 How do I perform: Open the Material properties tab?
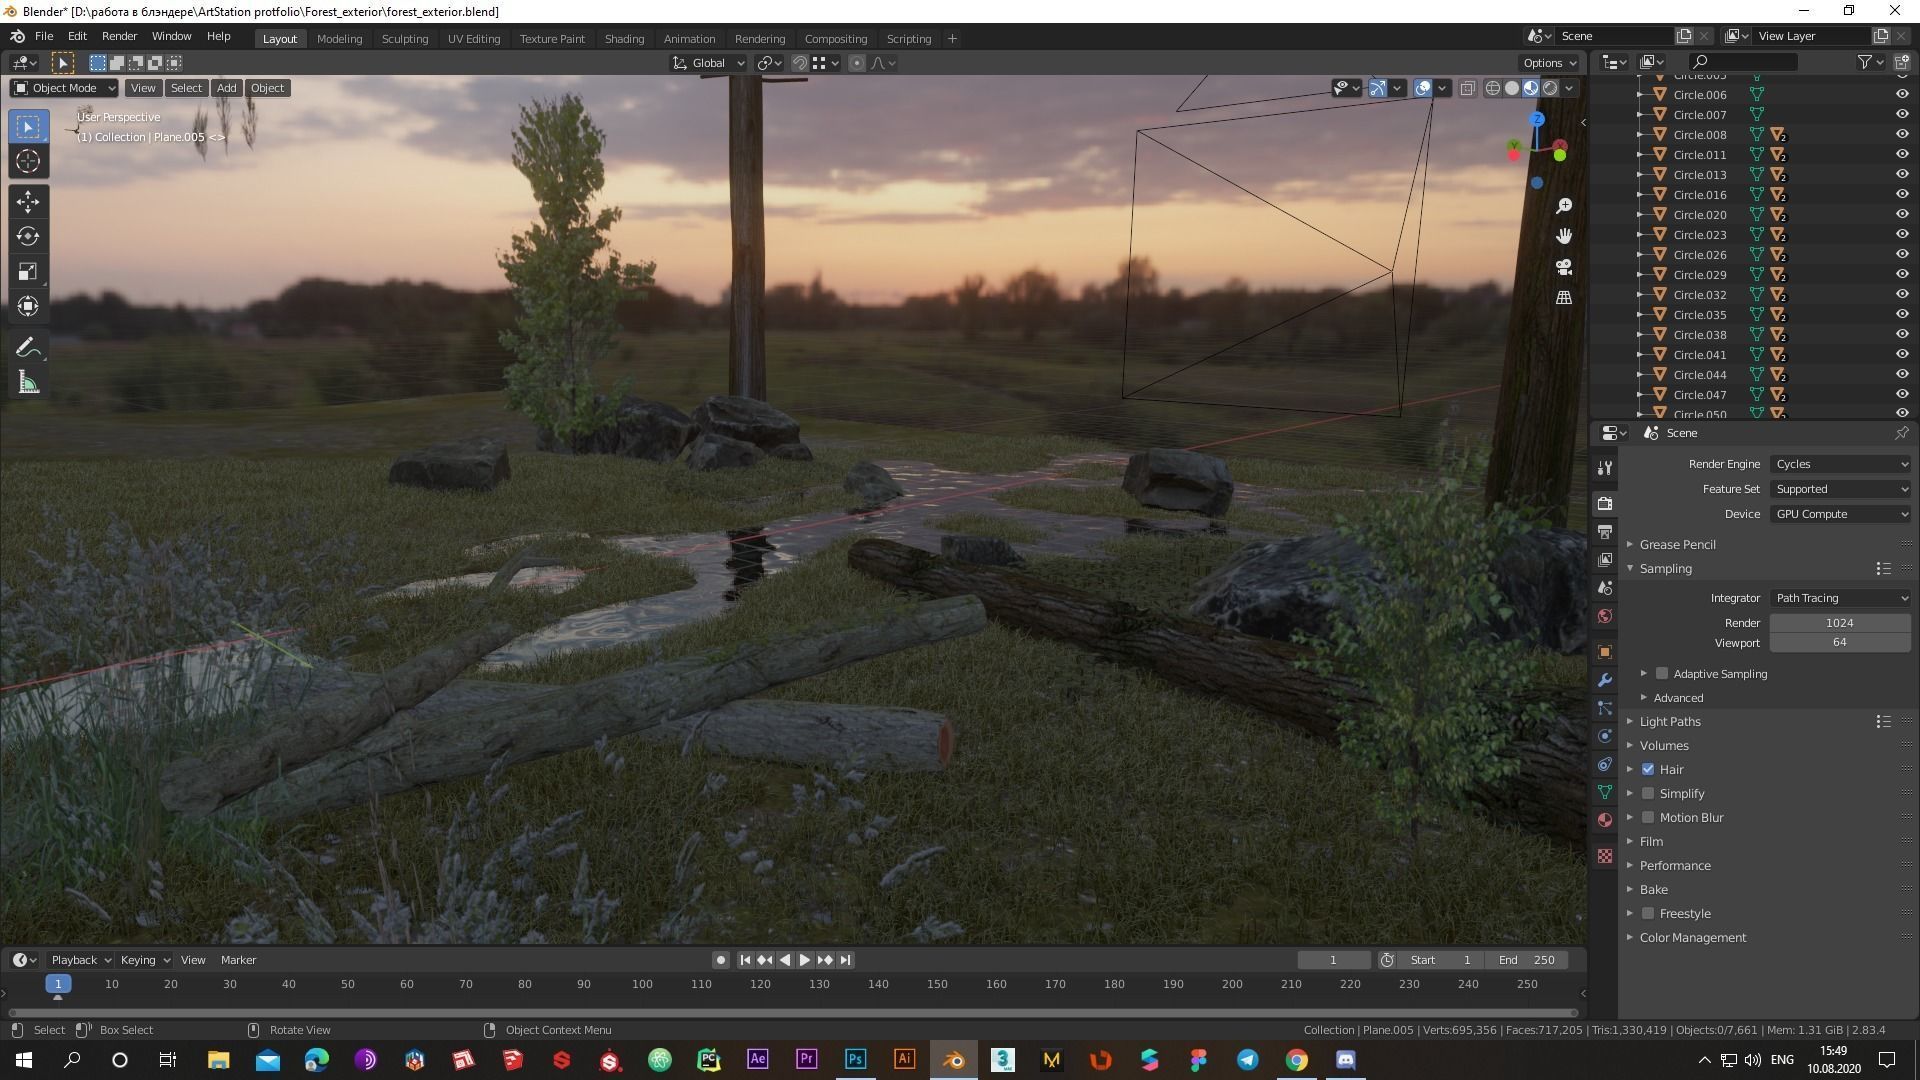1605,820
